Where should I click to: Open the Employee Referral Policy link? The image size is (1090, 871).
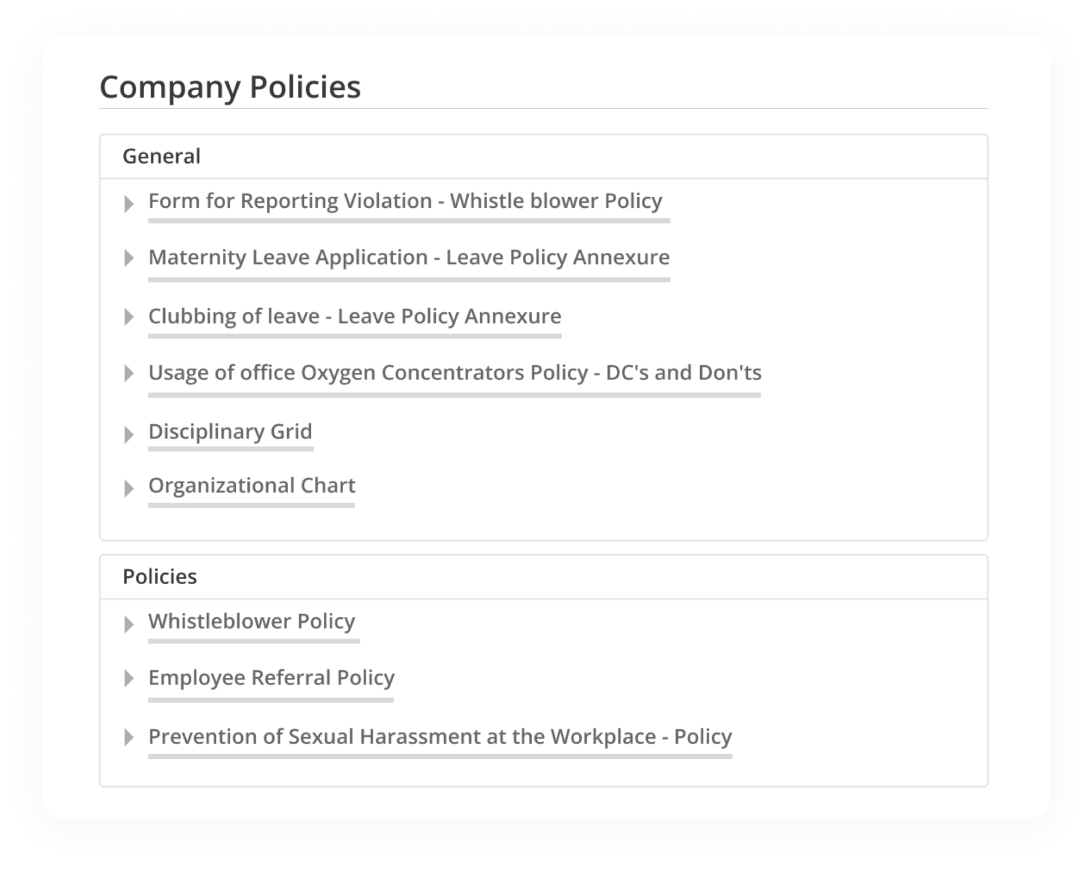271,678
